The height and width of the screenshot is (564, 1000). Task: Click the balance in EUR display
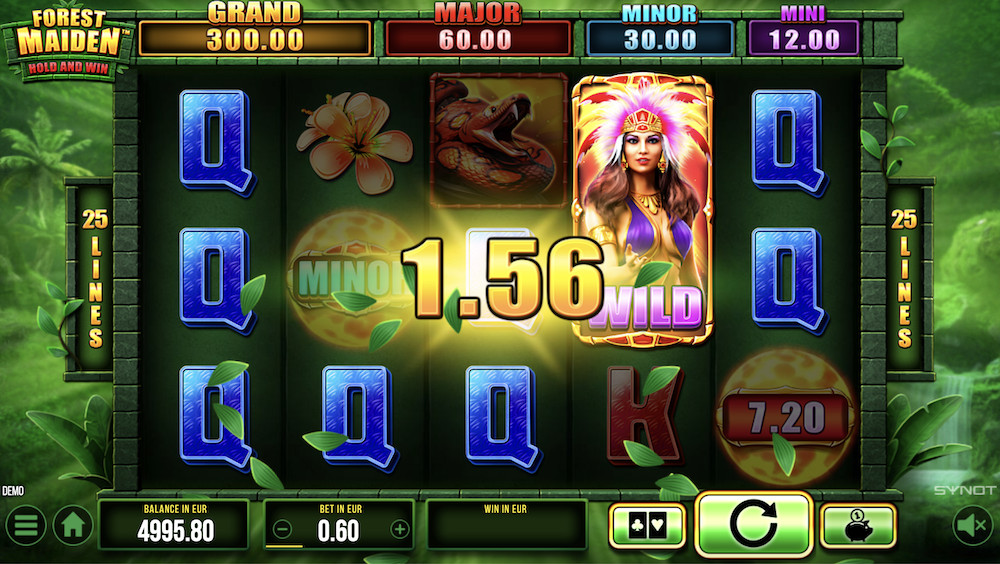173,524
